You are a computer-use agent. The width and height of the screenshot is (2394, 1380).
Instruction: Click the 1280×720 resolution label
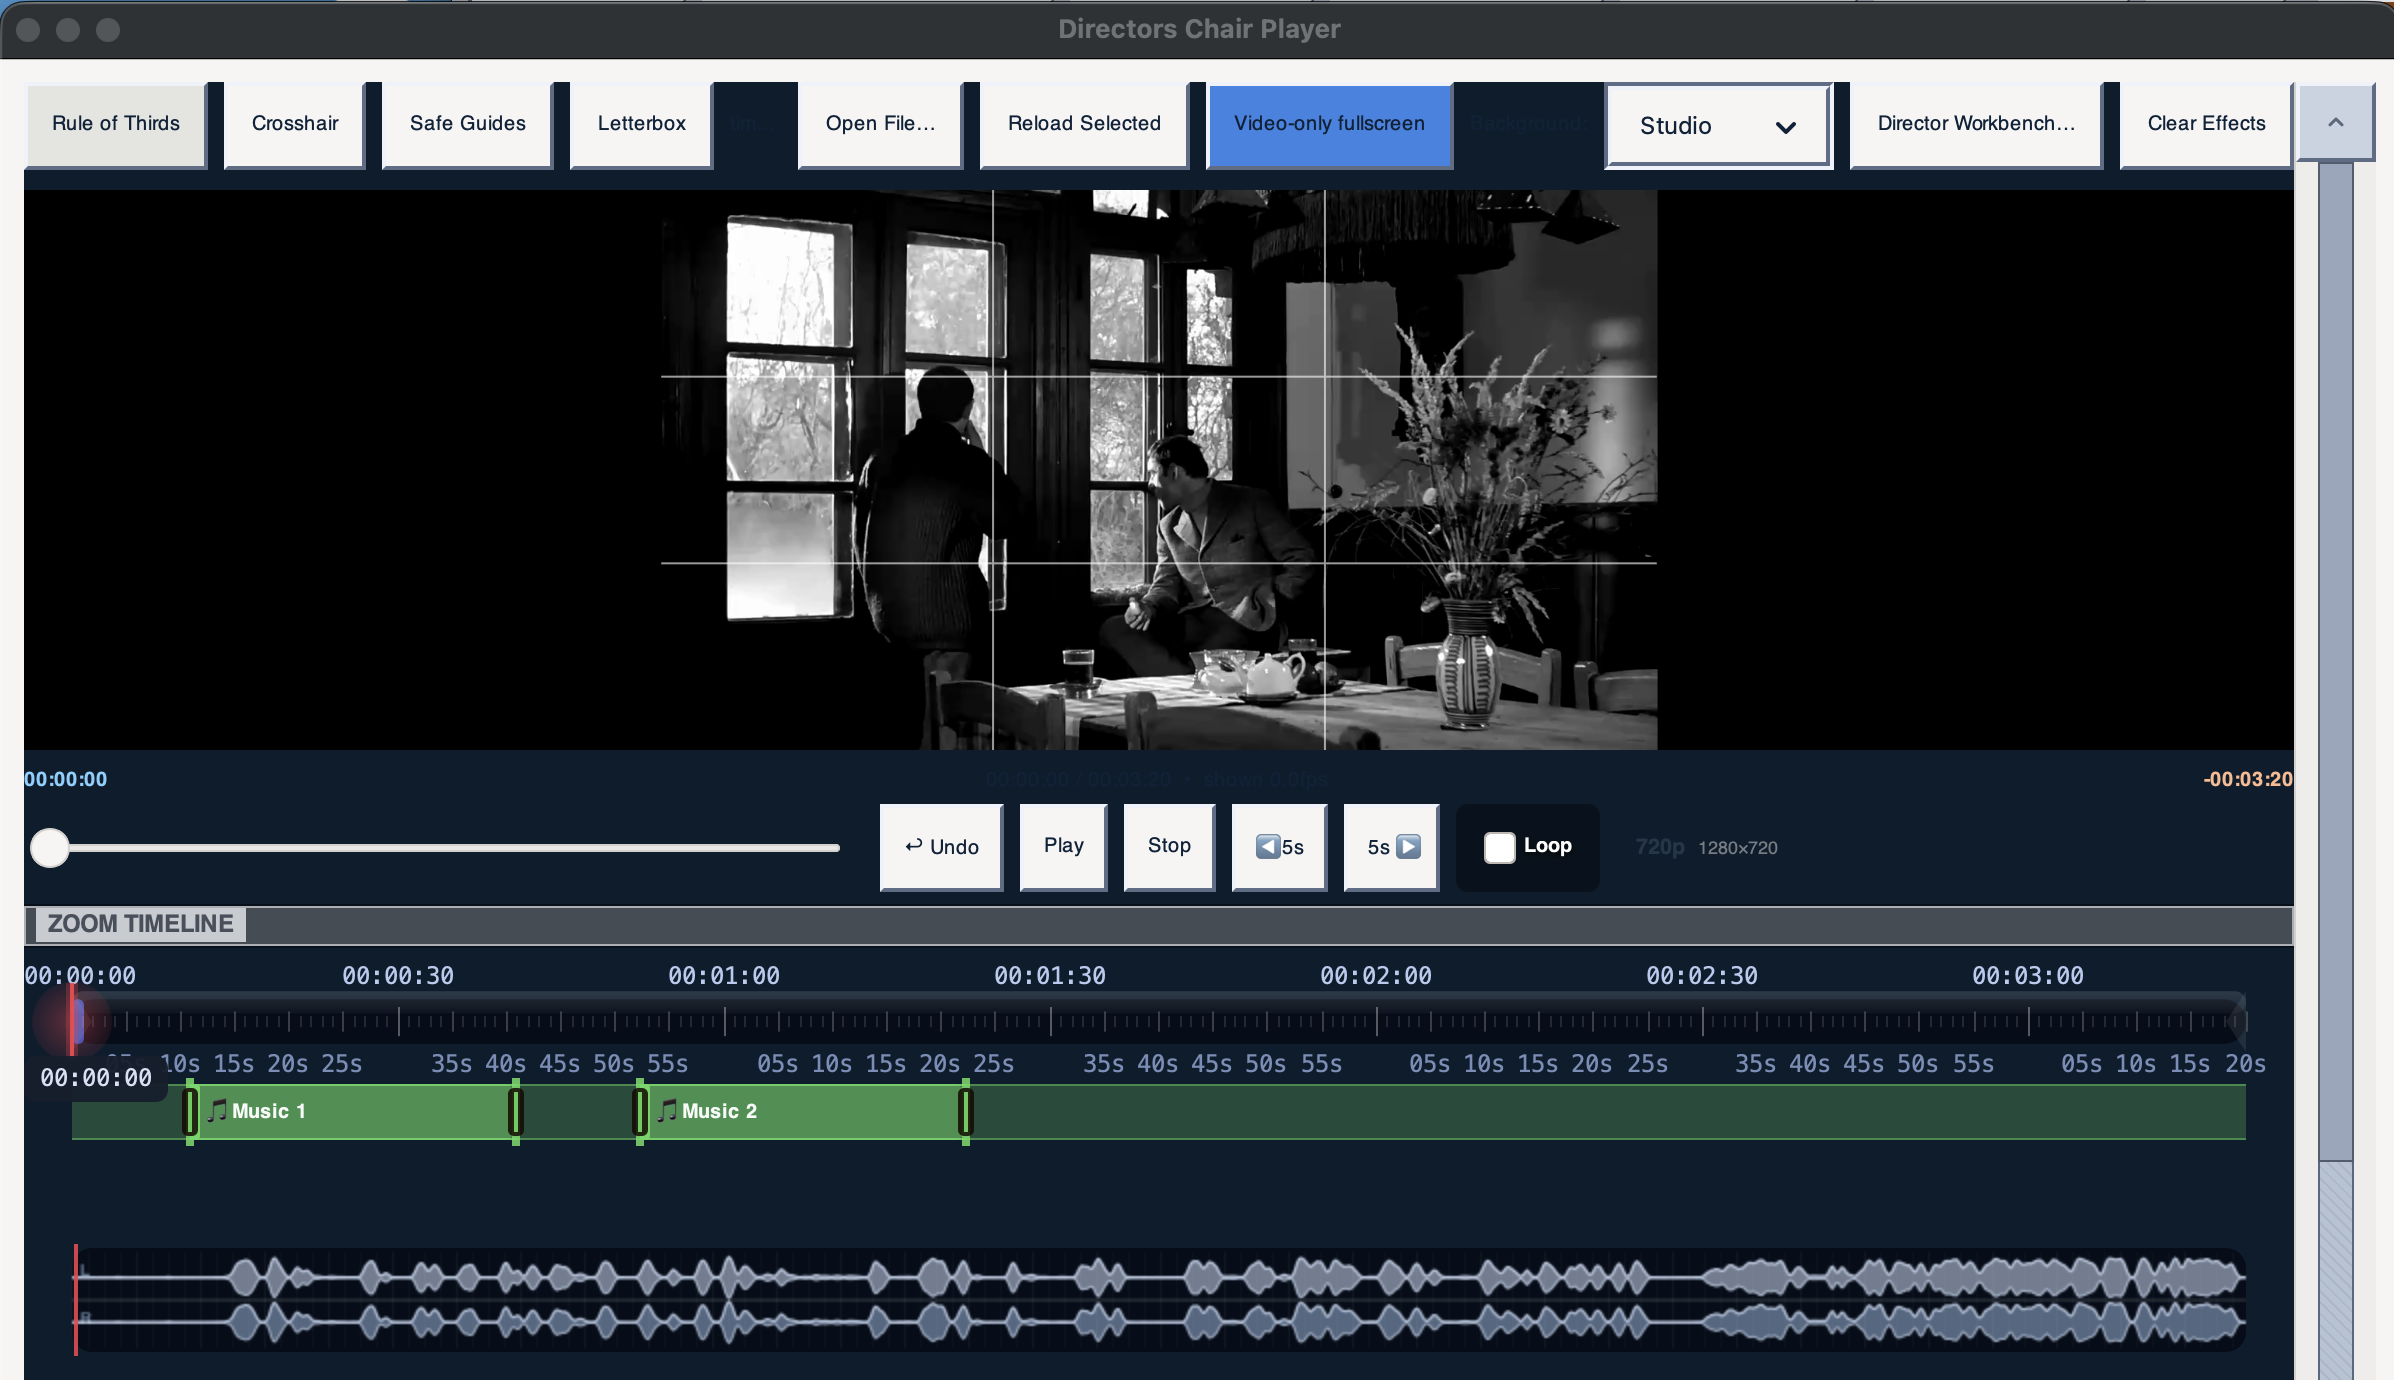pyautogui.click(x=1738, y=848)
